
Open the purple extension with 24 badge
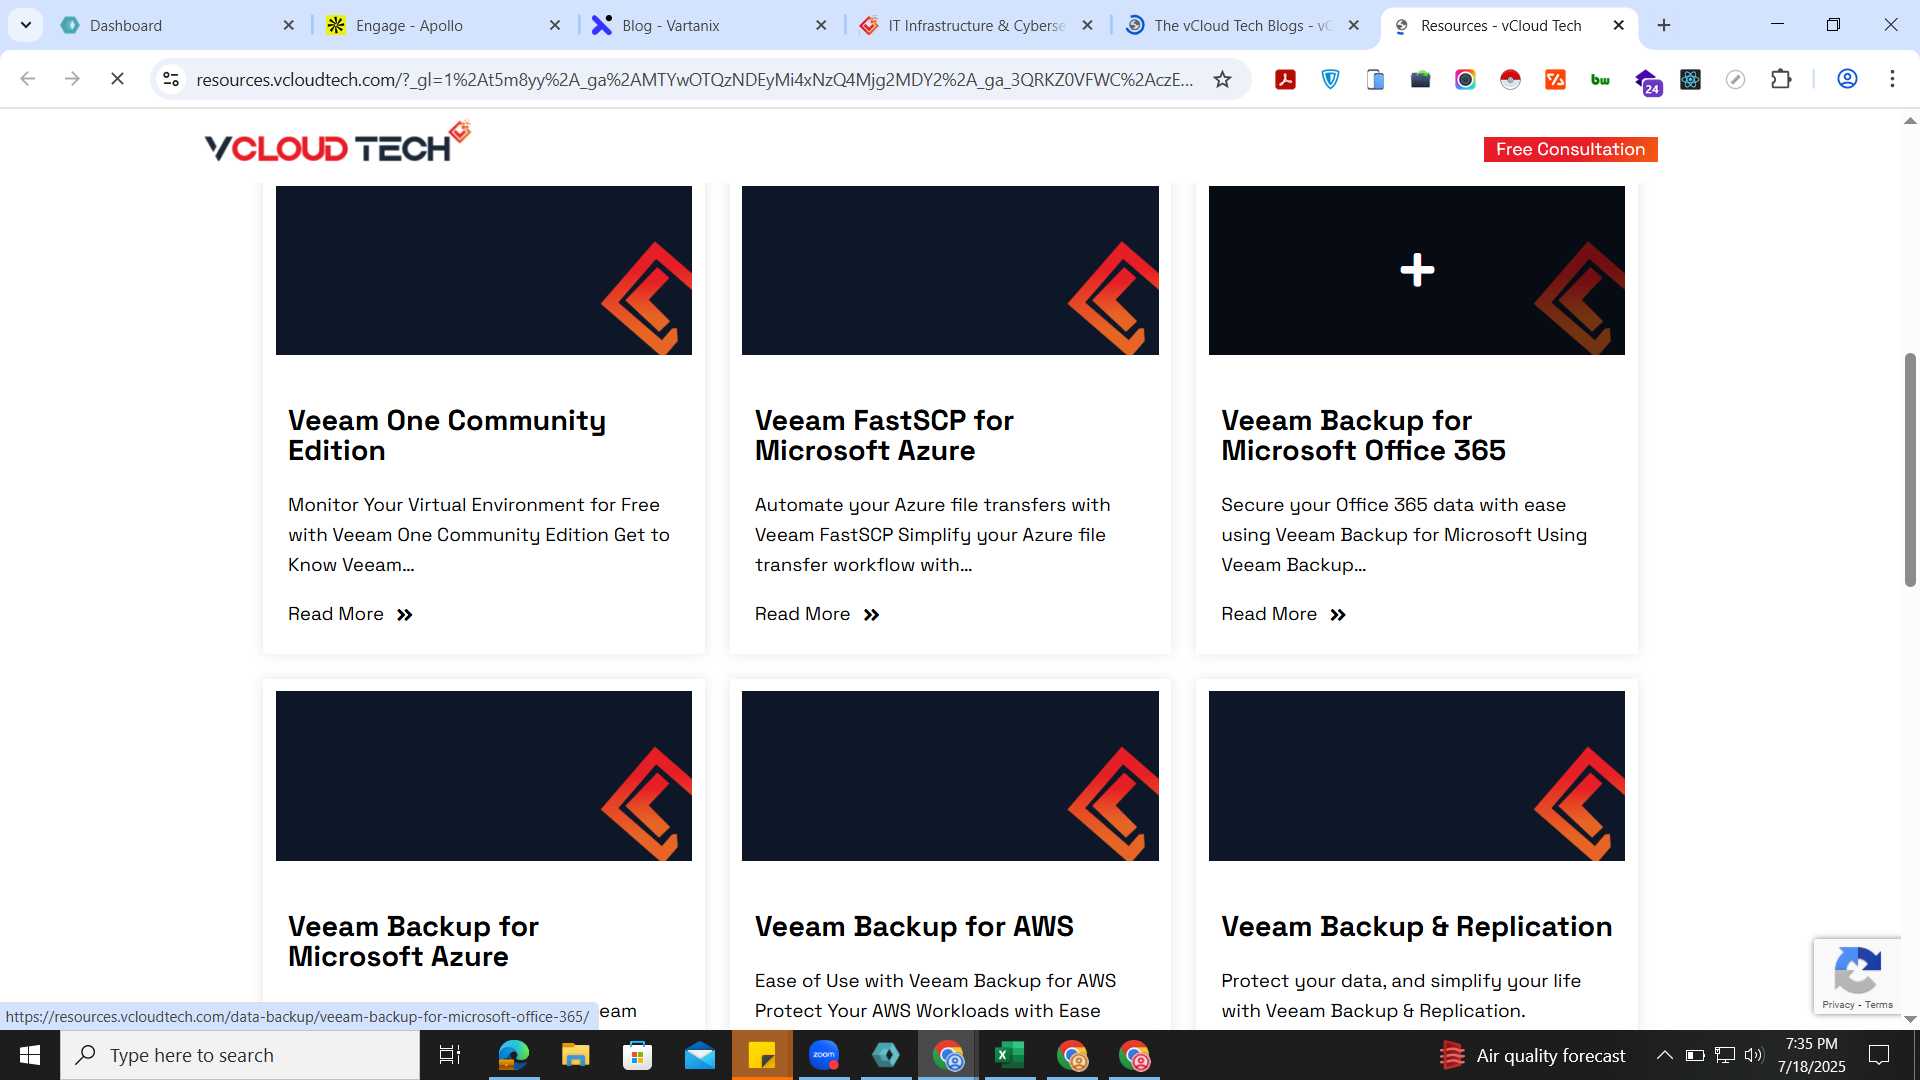click(x=1647, y=81)
